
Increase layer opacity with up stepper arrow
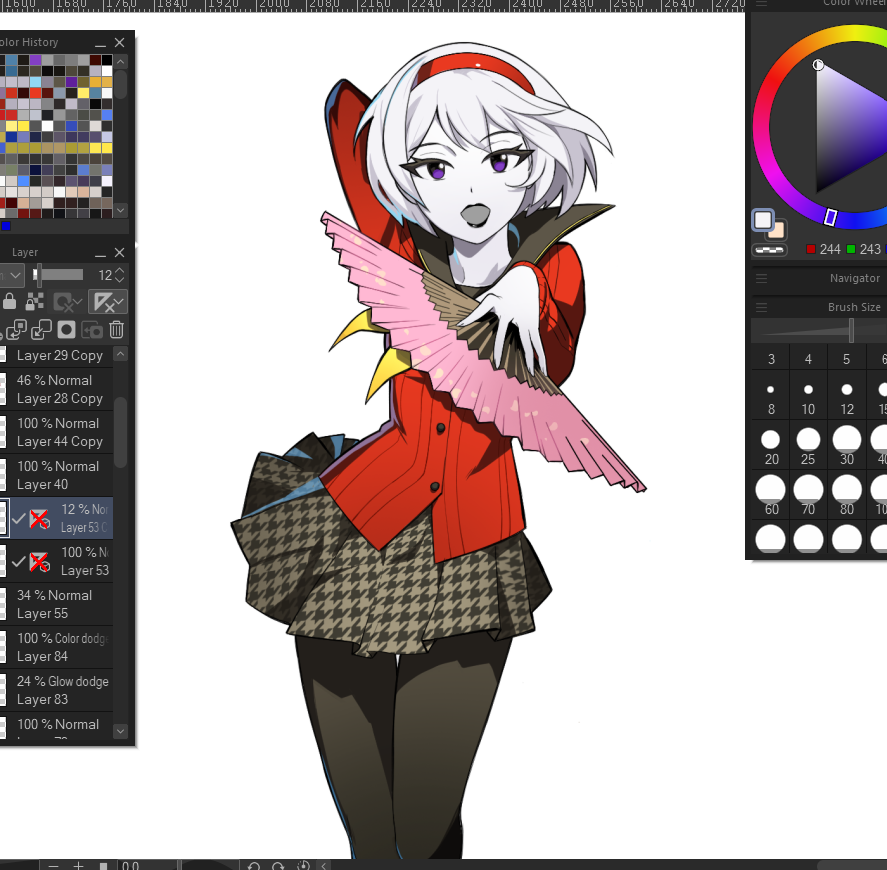[119, 271]
